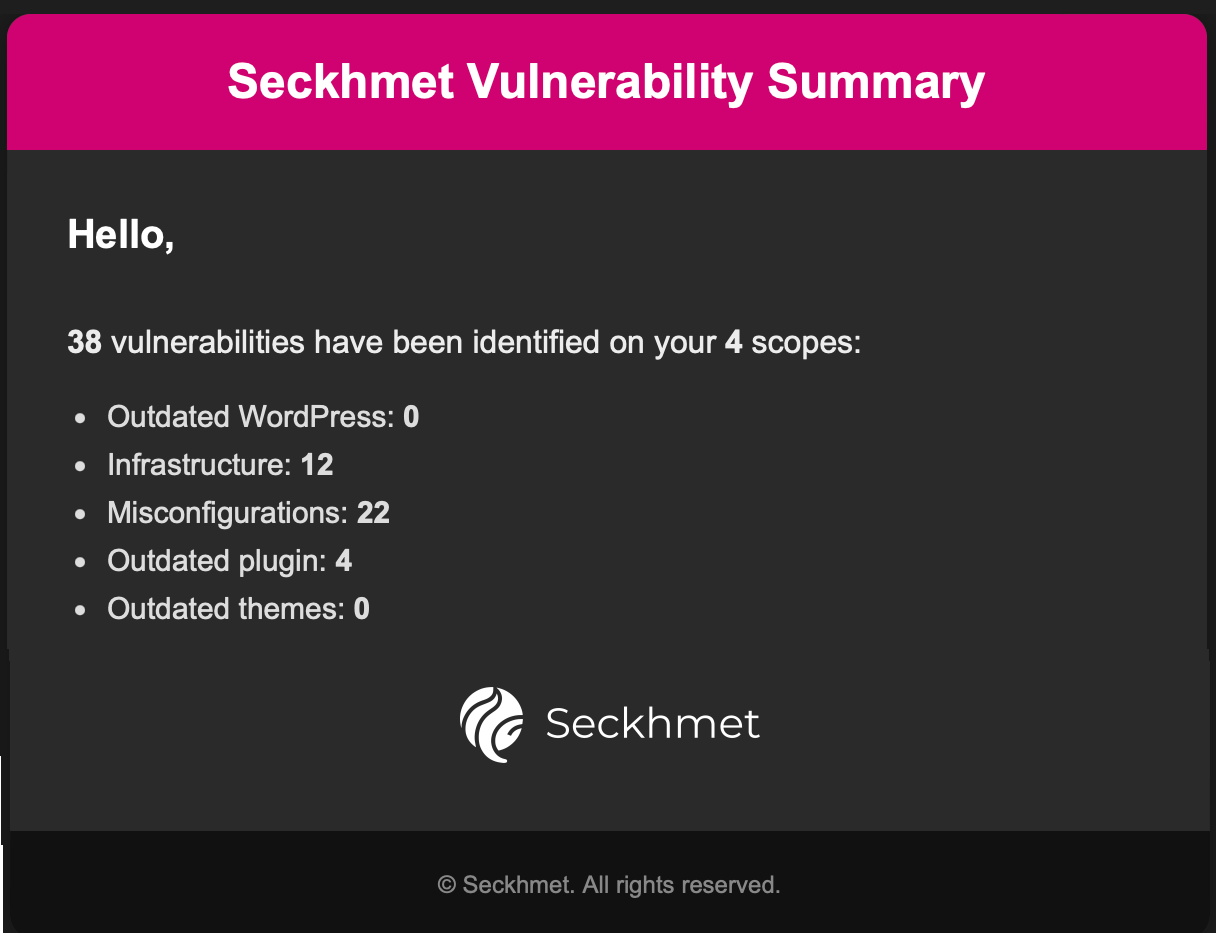Select the Hello greeting text
This screenshot has height=933, width=1216.
point(121,235)
